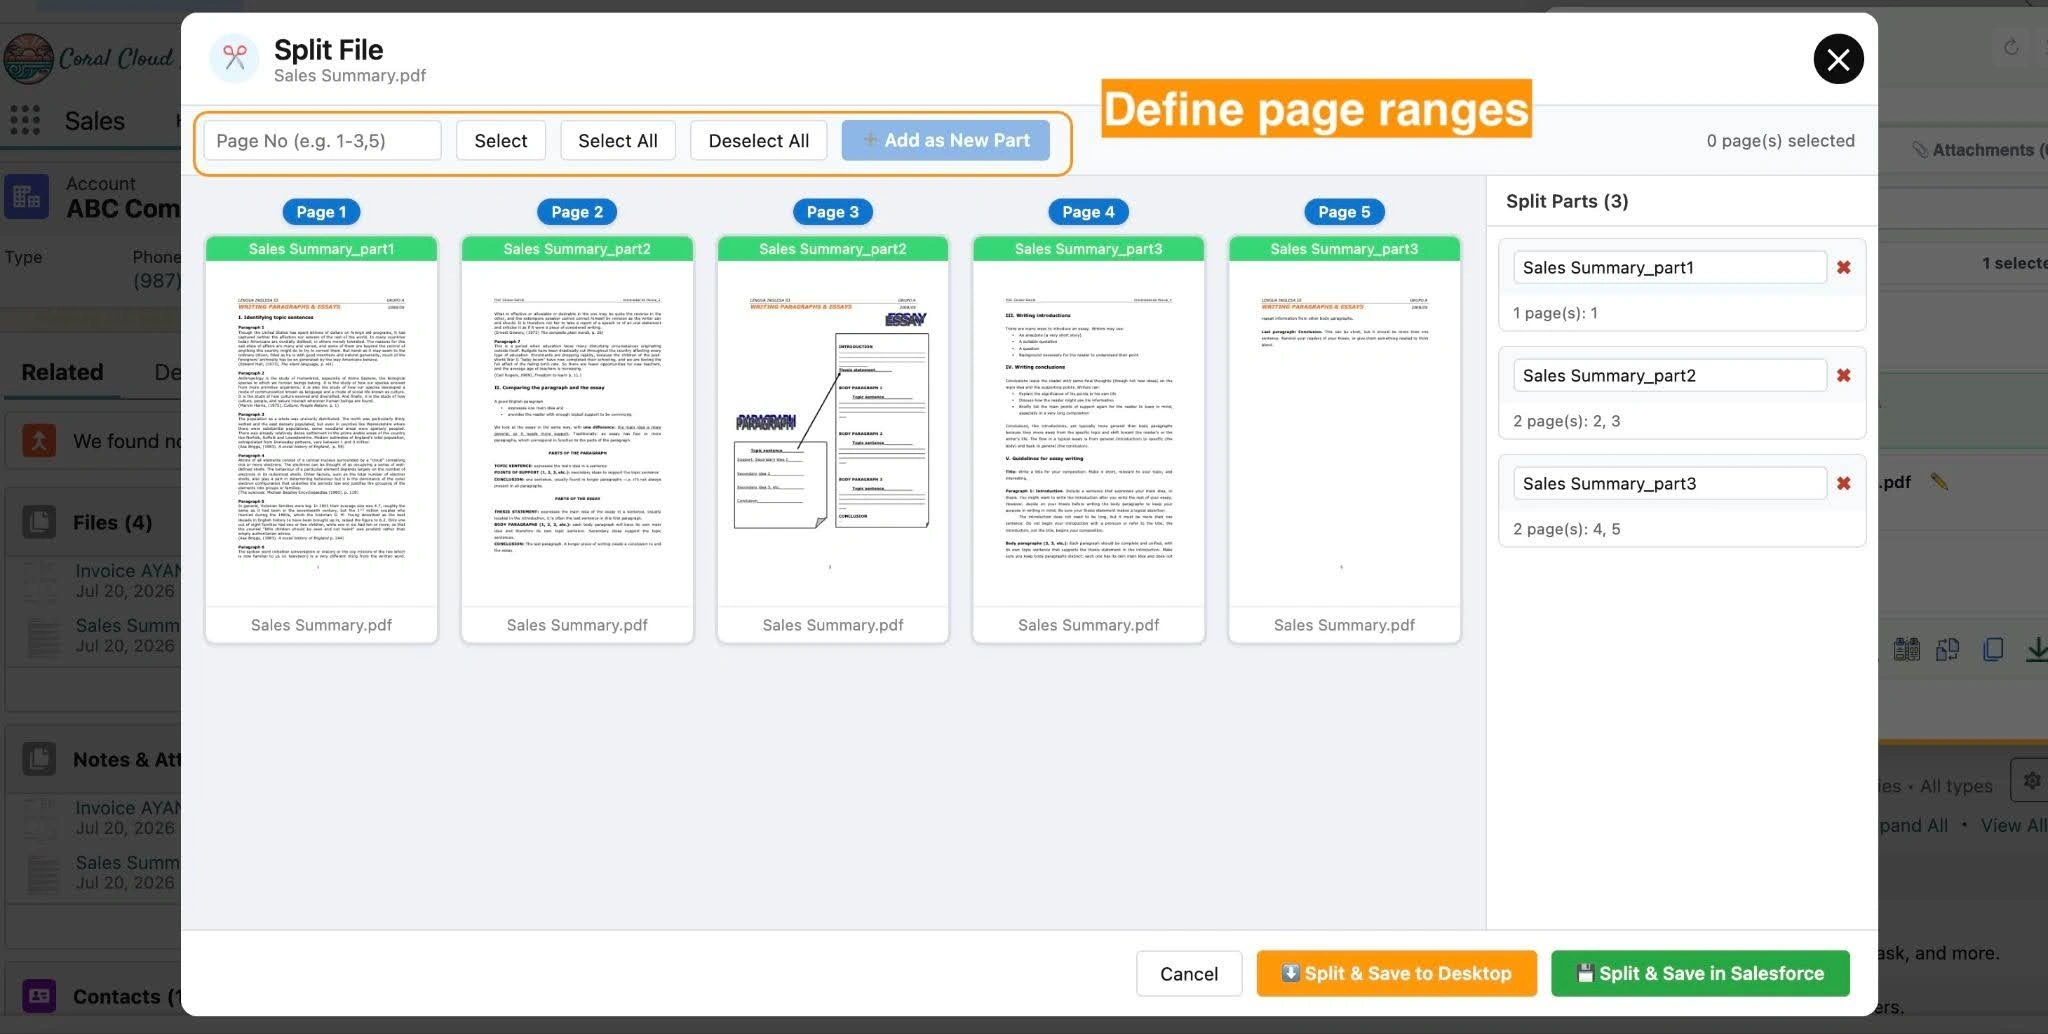
Task: Click Select button next to page input
Action: click(500, 140)
